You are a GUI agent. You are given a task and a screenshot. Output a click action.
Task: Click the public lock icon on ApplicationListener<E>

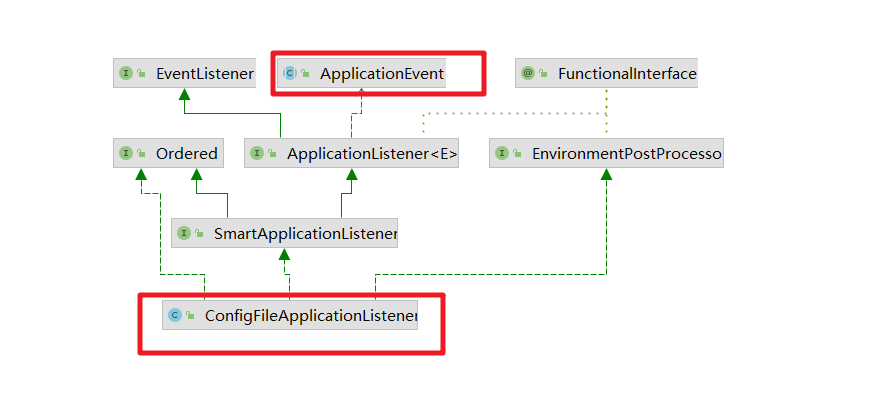pos(273,153)
